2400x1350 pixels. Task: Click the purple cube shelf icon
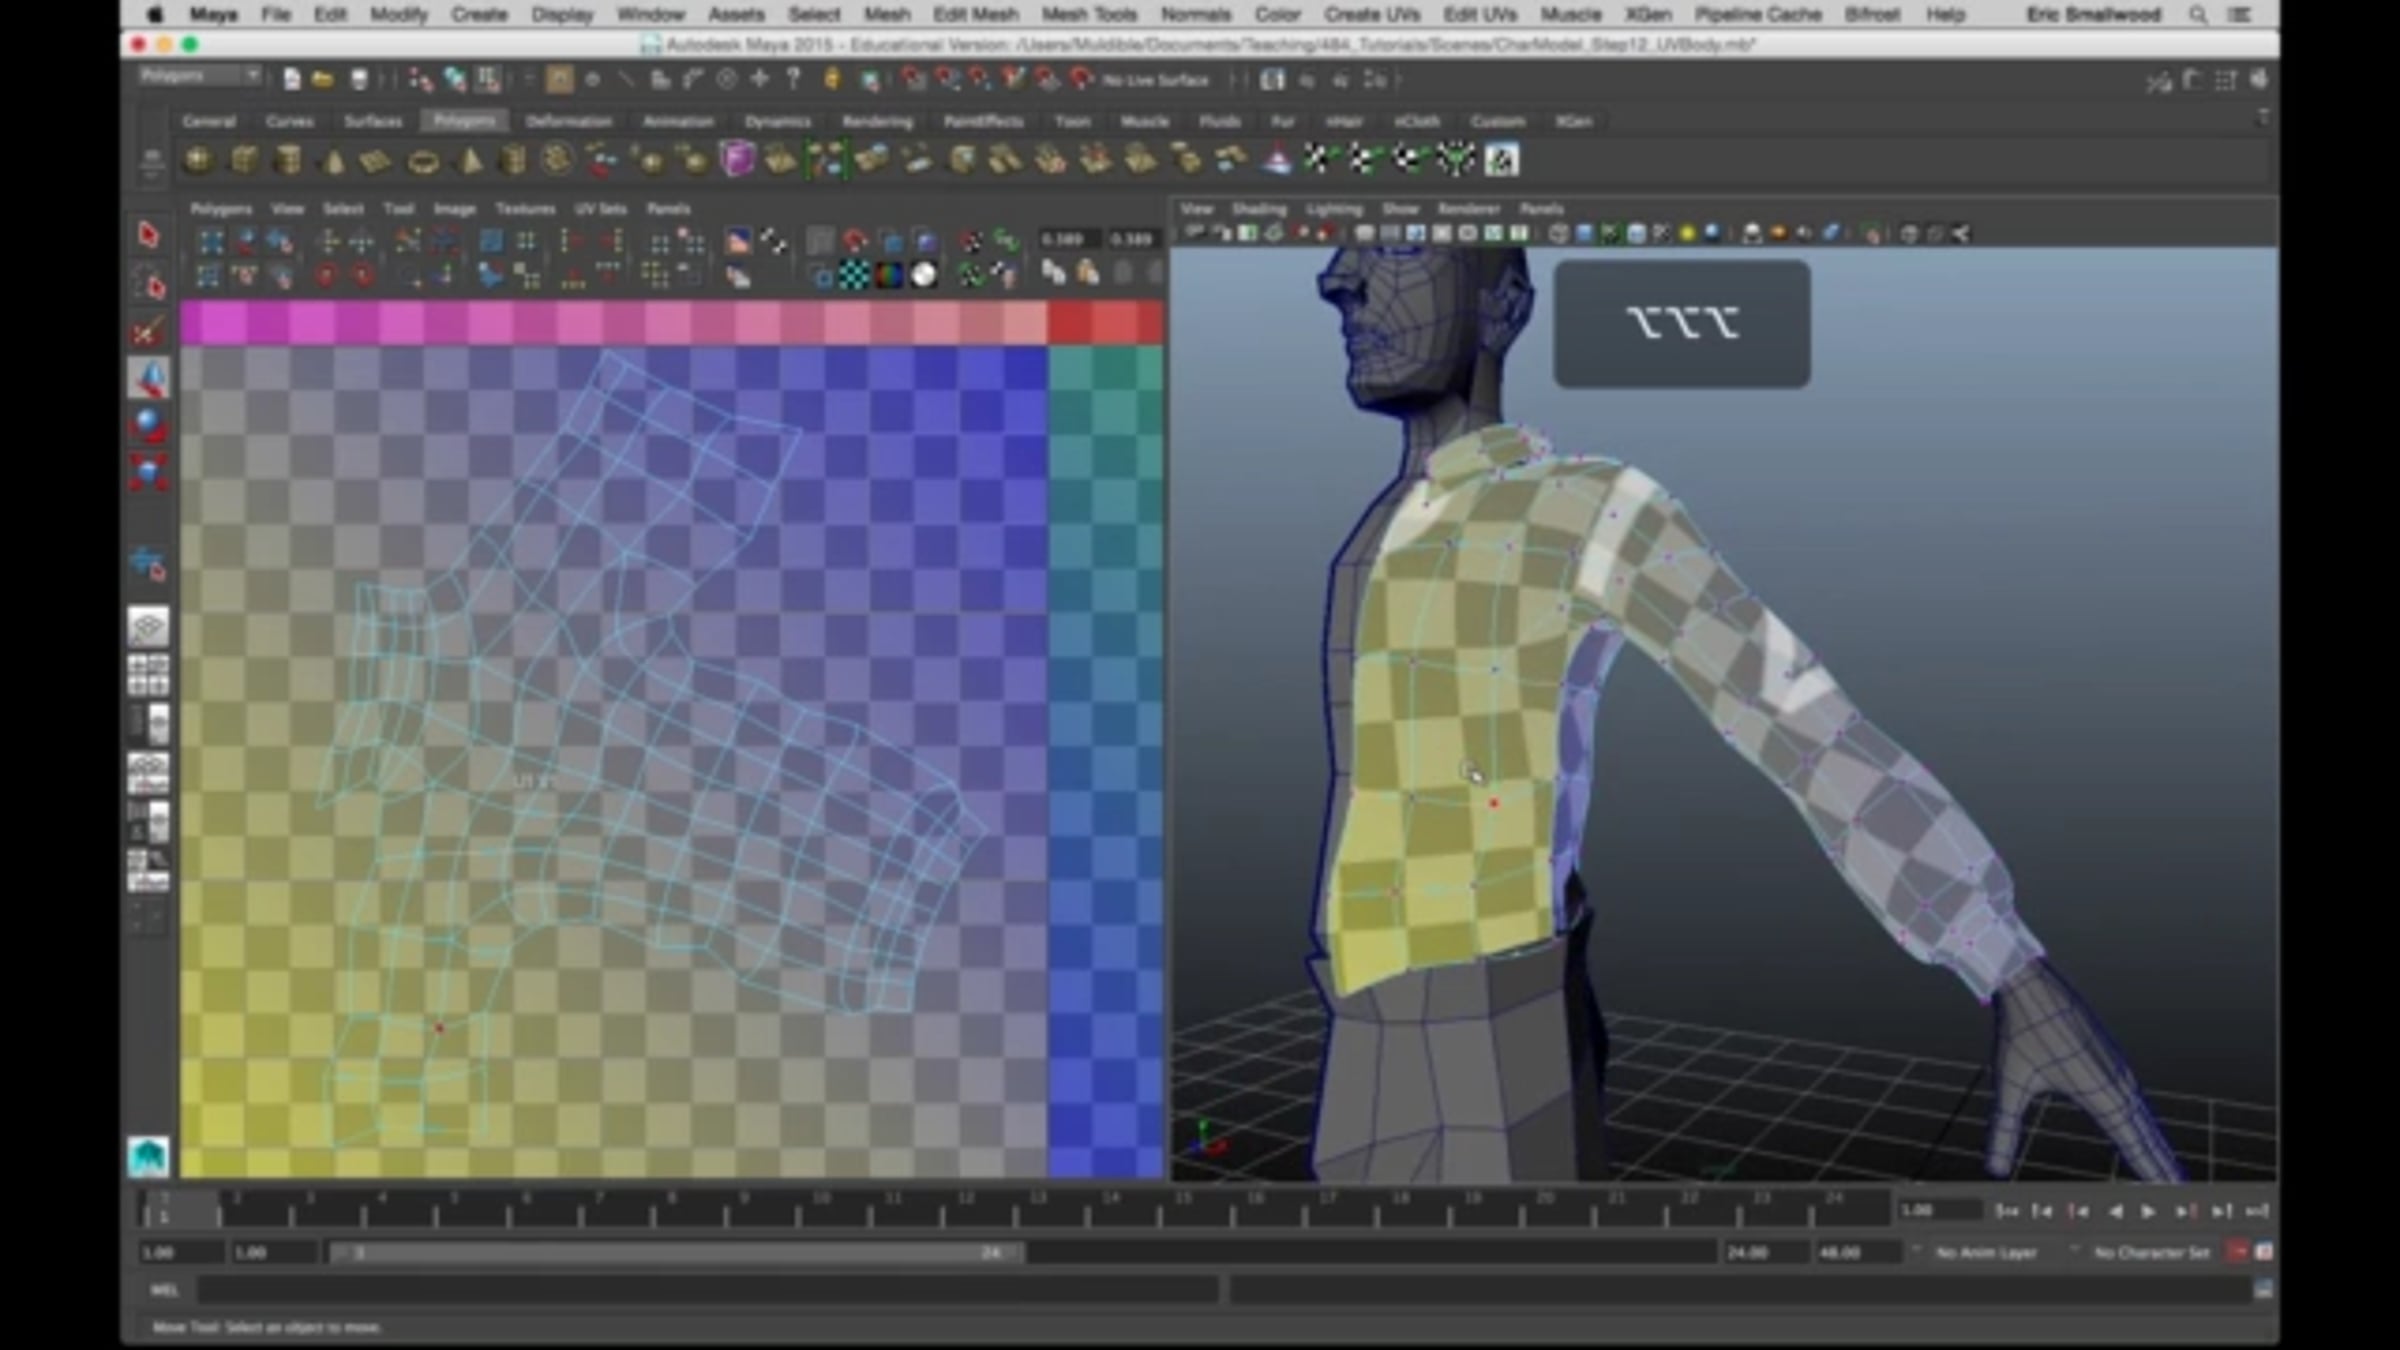(x=736, y=160)
